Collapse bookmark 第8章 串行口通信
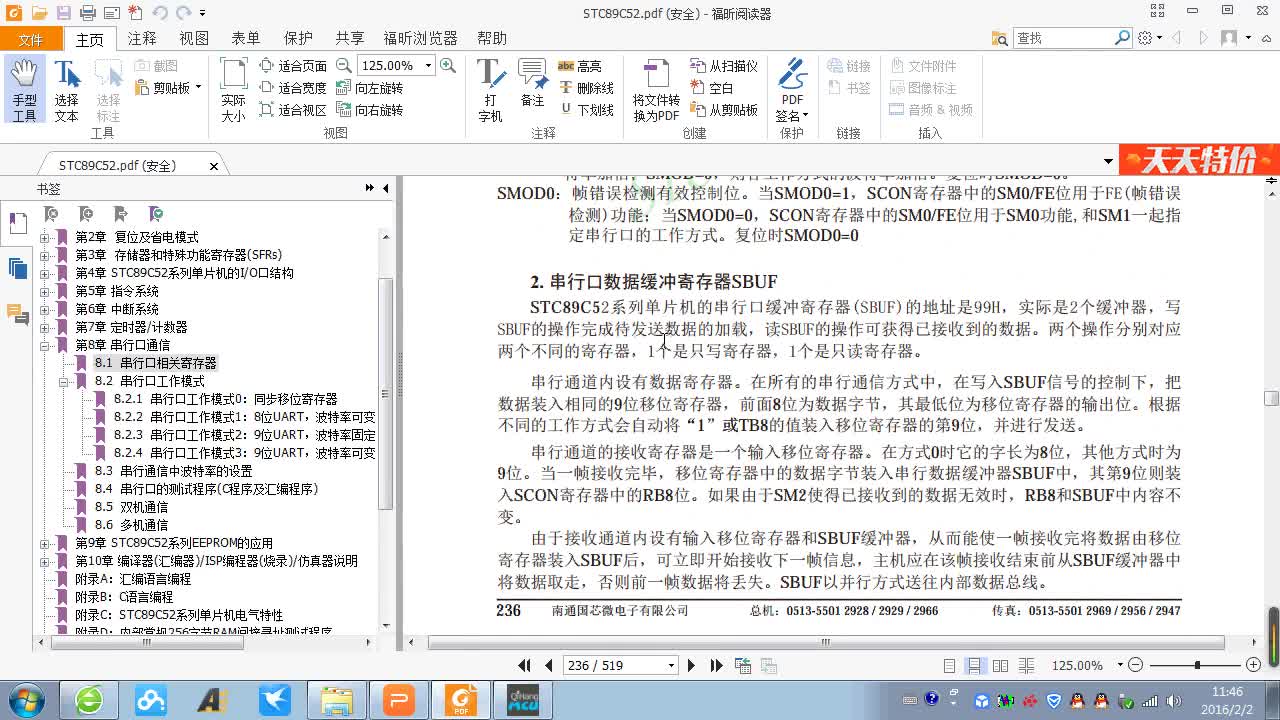Viewport: 1280px width, 720px height. click(x=44, y=345)
